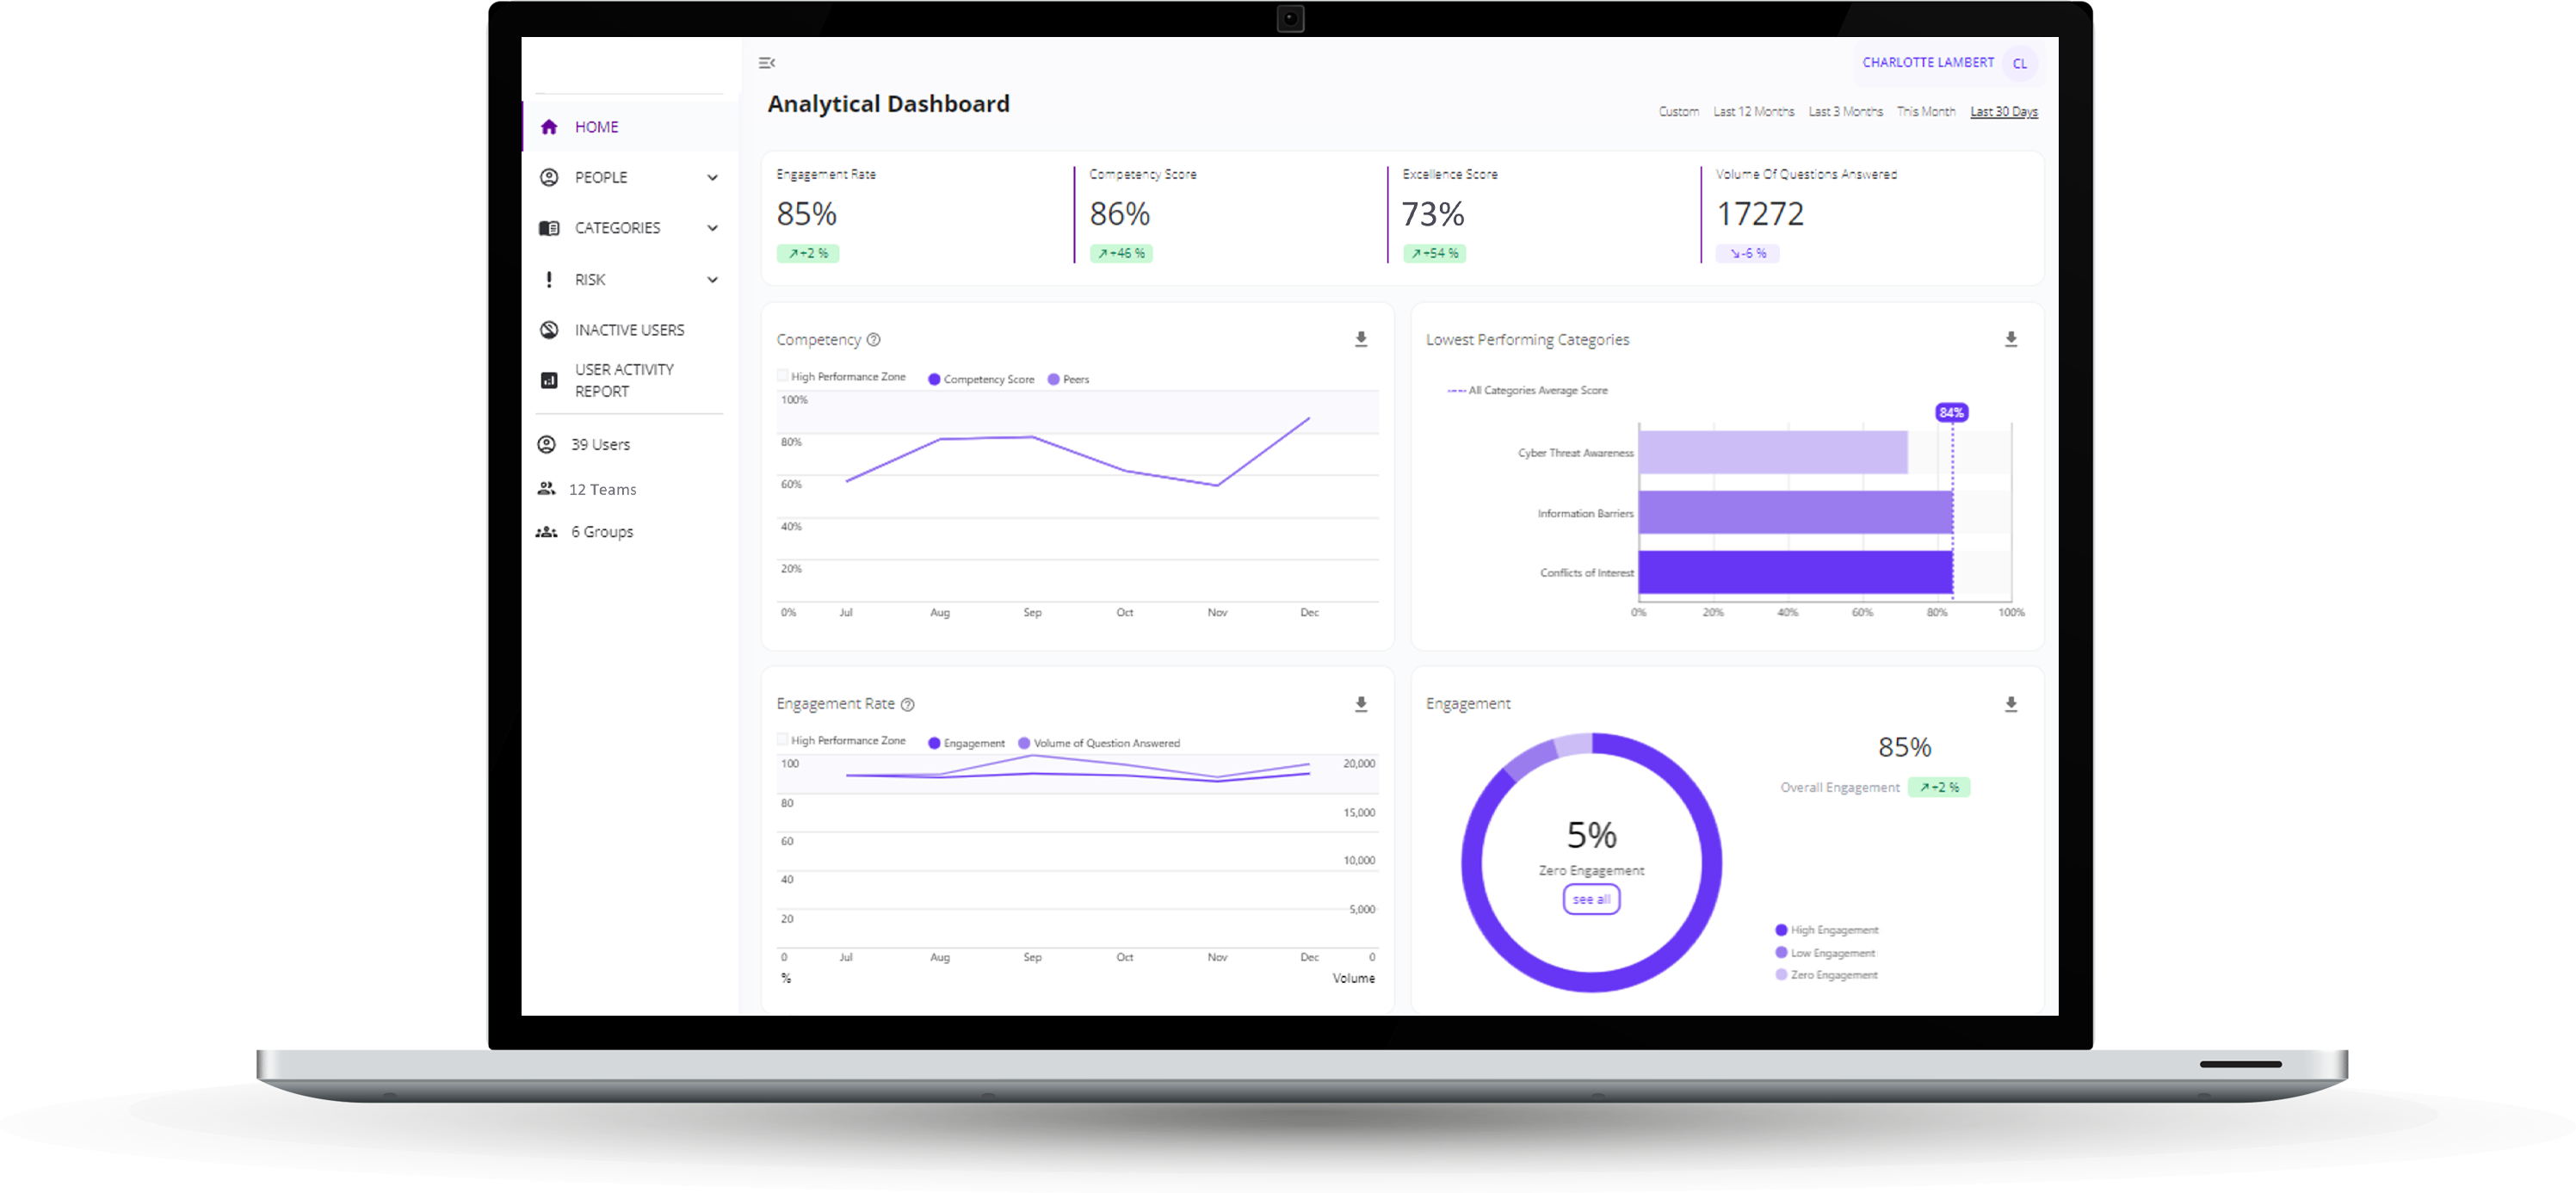This screenshot has width=2576, height=1193.
Task: Enable High Performance Zone in Engagement Rate chart
Action: (782, 740)
